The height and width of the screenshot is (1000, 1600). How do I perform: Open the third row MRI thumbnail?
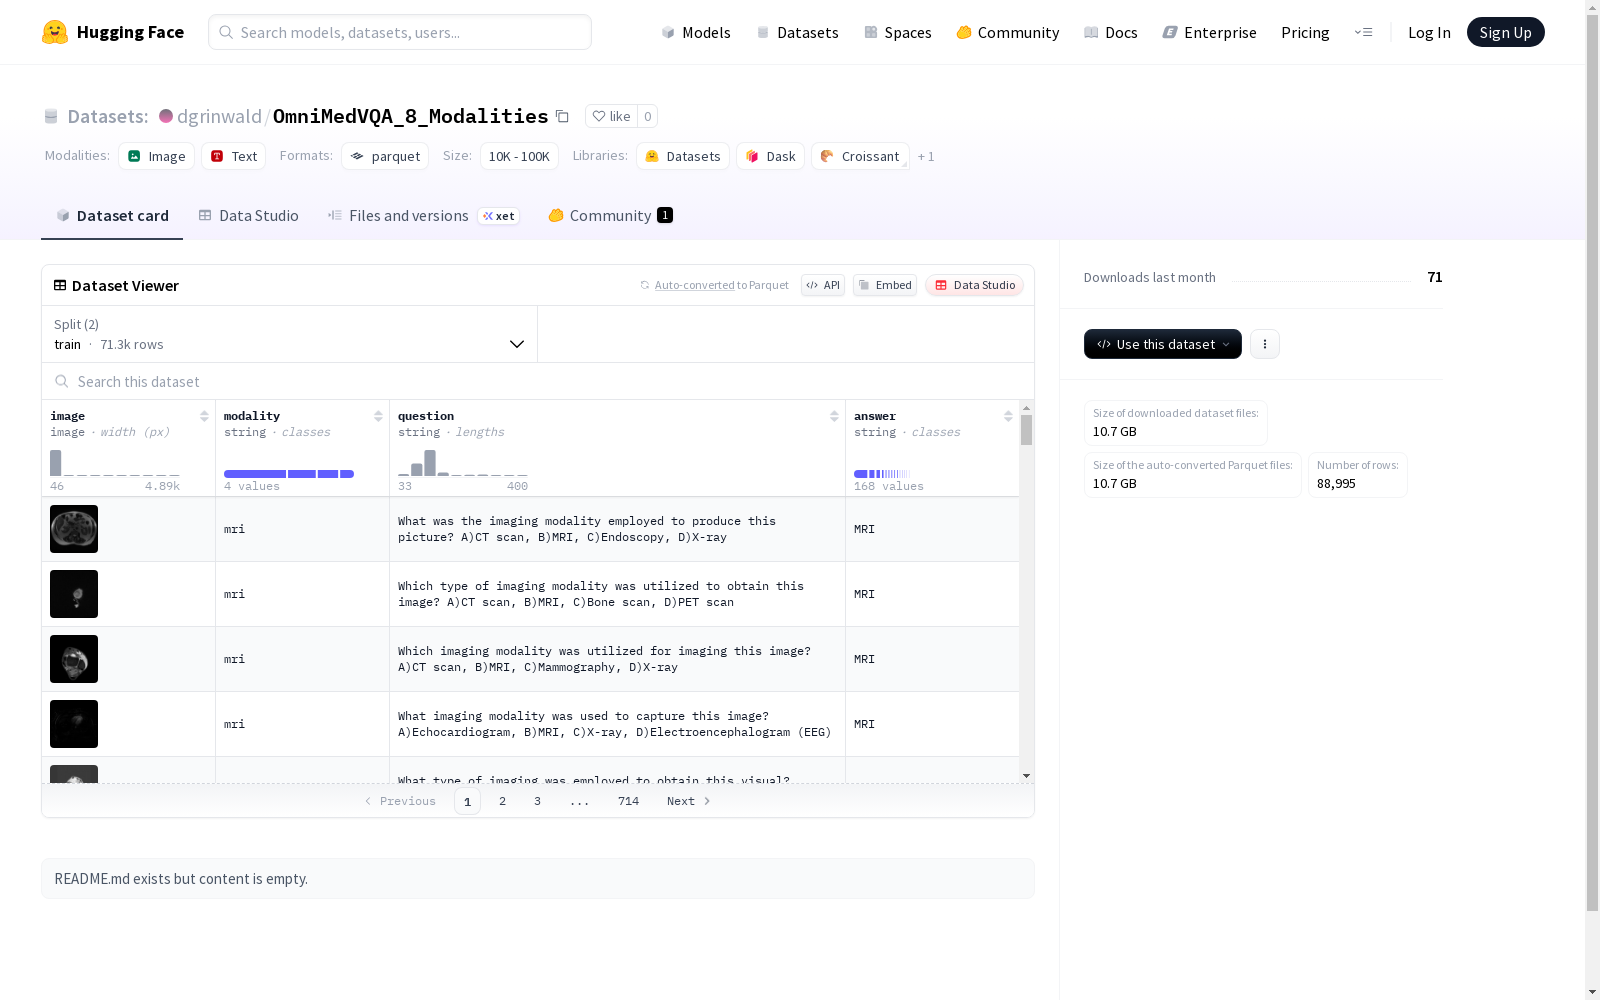pos(74,659)
